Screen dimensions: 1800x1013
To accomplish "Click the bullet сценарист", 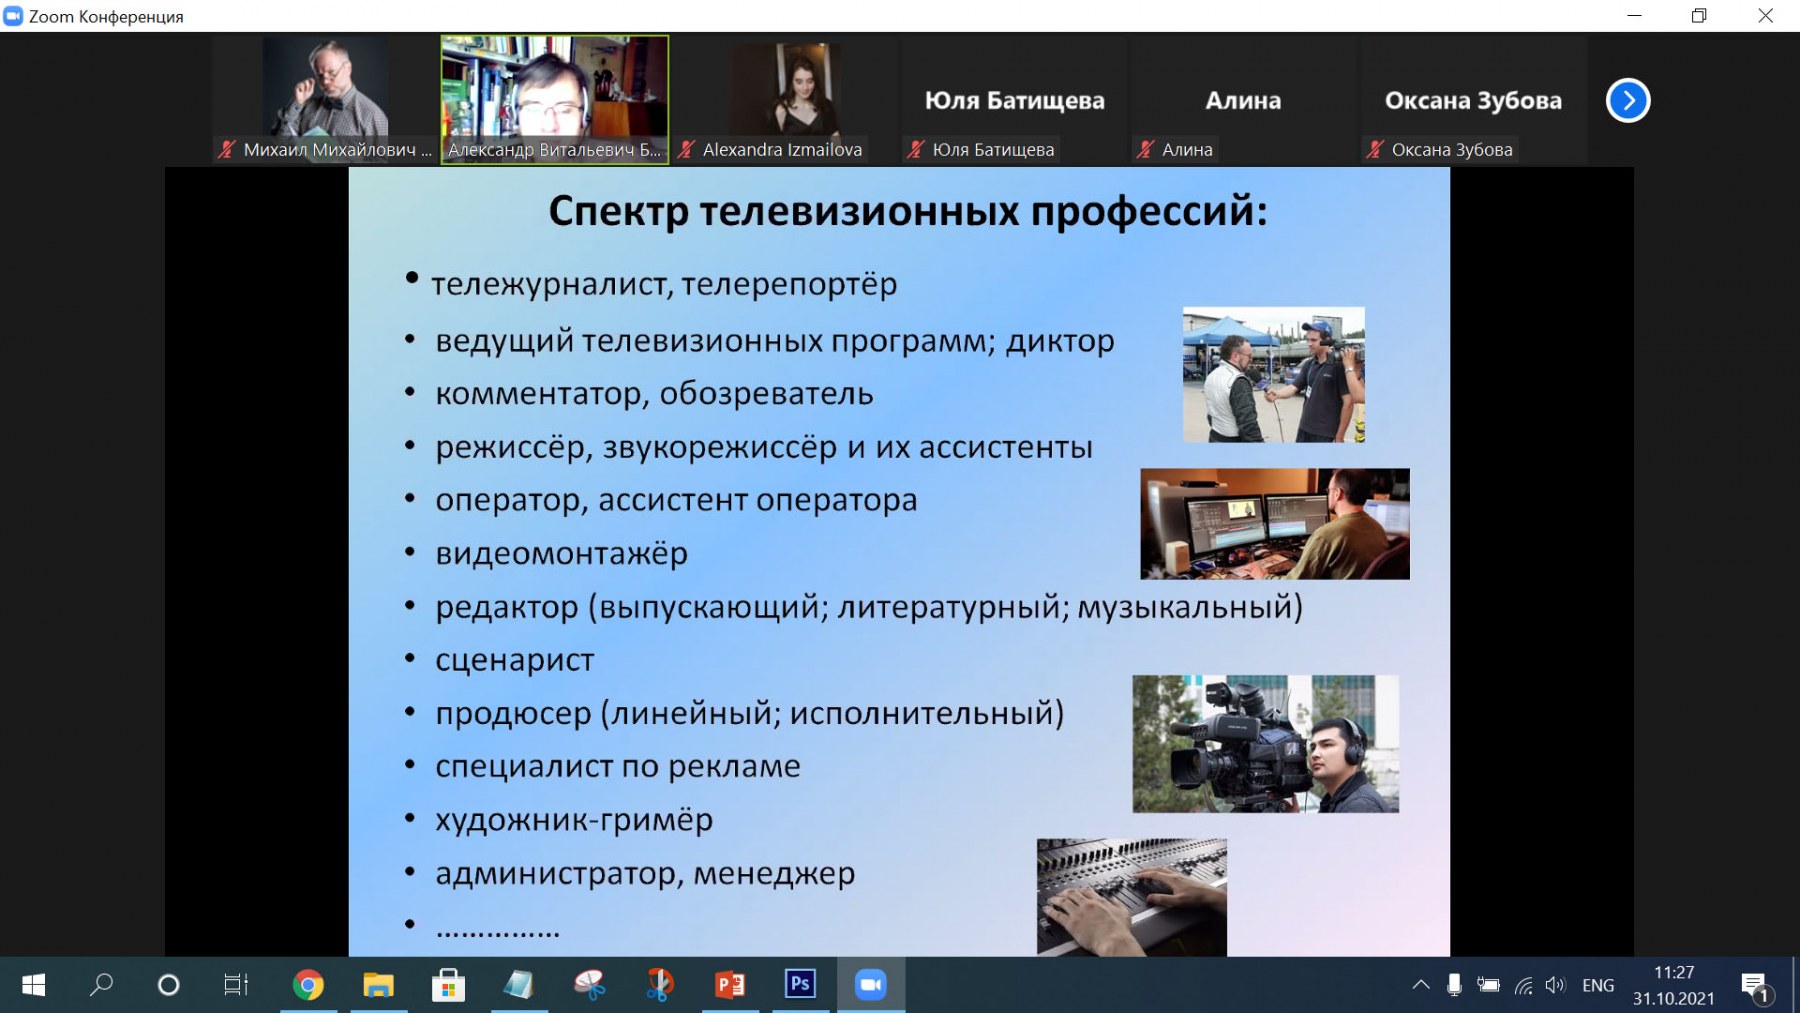I will click(x=514, y=660).
